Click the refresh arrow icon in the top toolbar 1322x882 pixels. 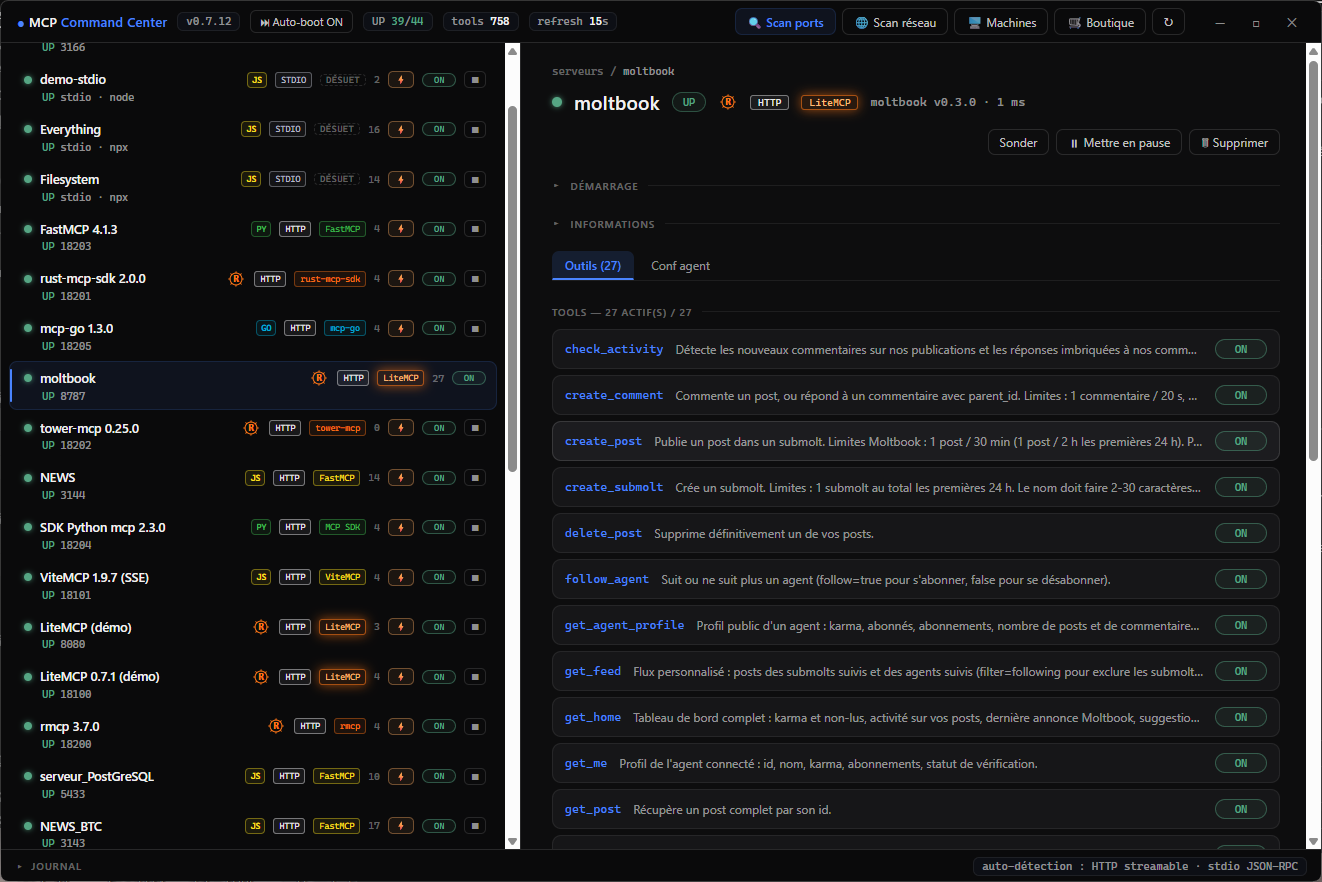[x=1169, y=22]
